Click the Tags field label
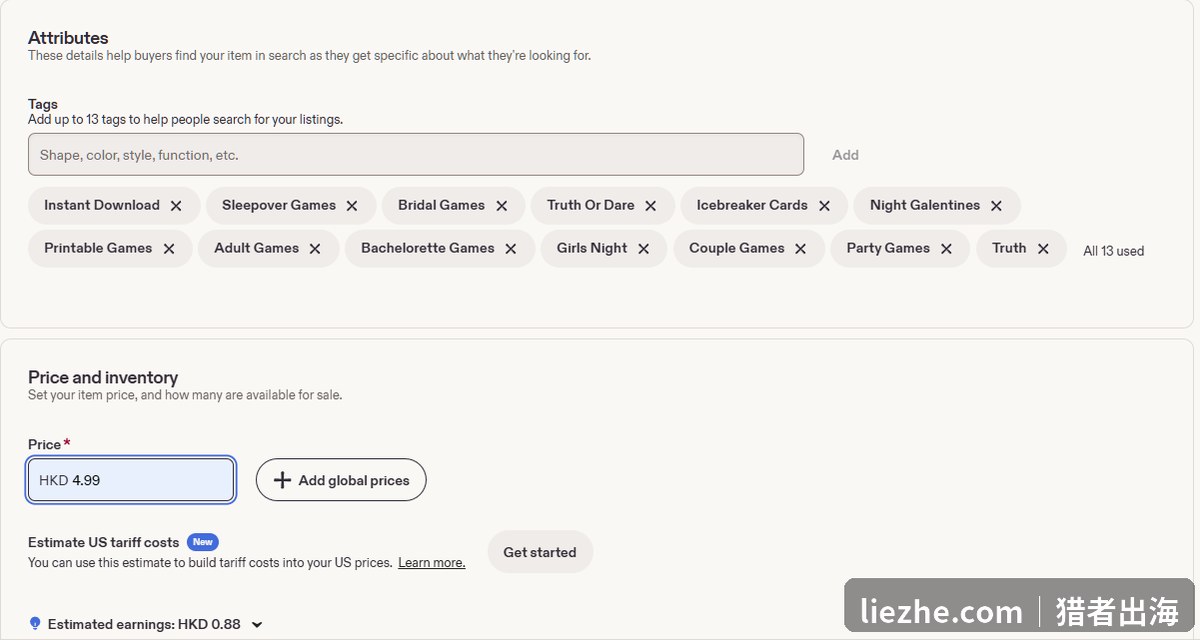1200x640 pixels. click(x=43, y=104)
